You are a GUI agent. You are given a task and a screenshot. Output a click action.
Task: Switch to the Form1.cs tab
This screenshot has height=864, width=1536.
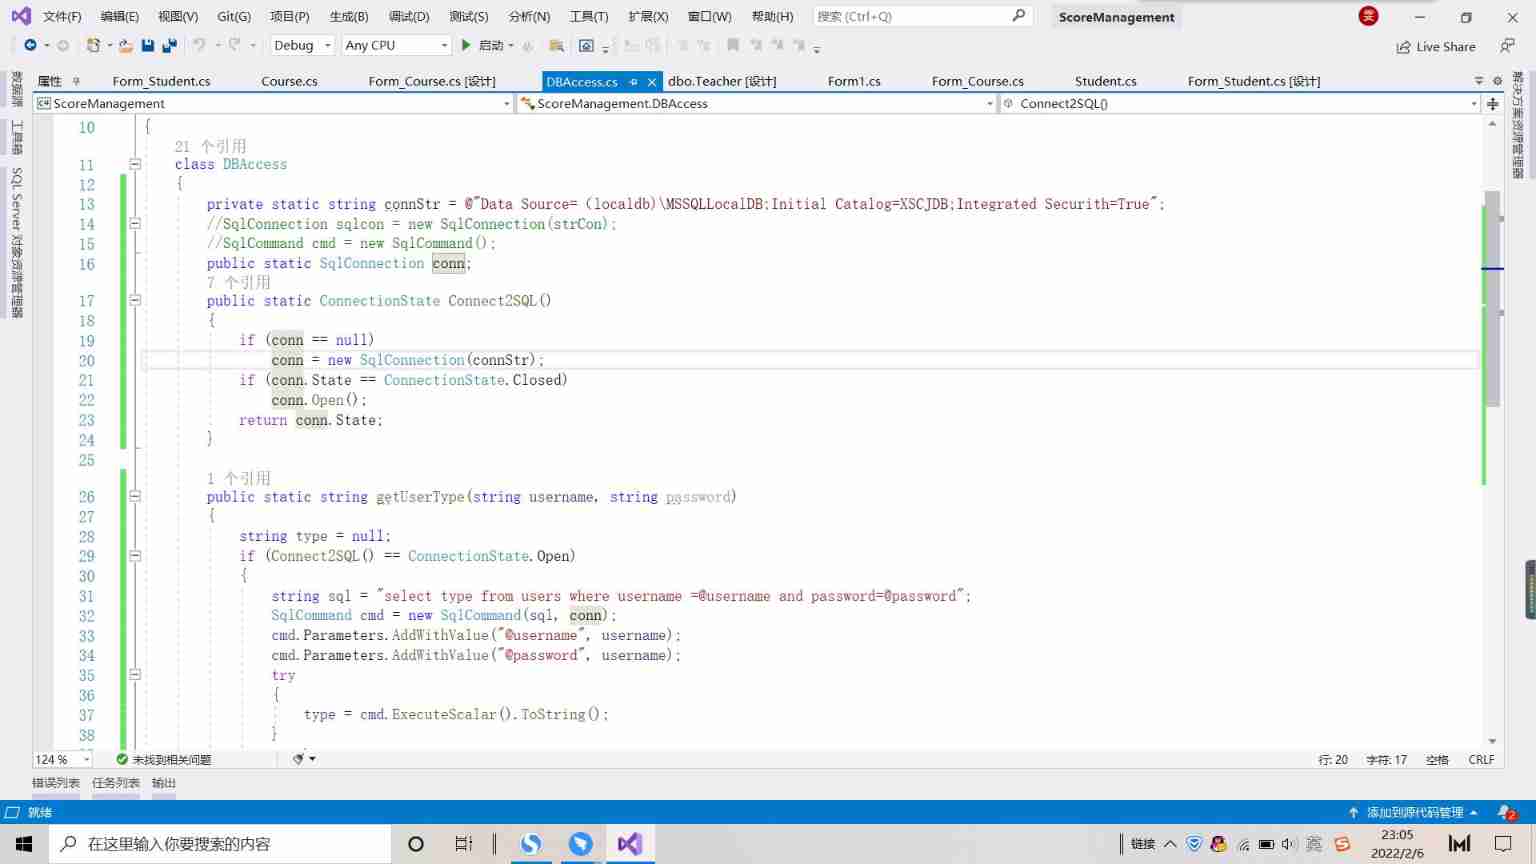point(854,81)
